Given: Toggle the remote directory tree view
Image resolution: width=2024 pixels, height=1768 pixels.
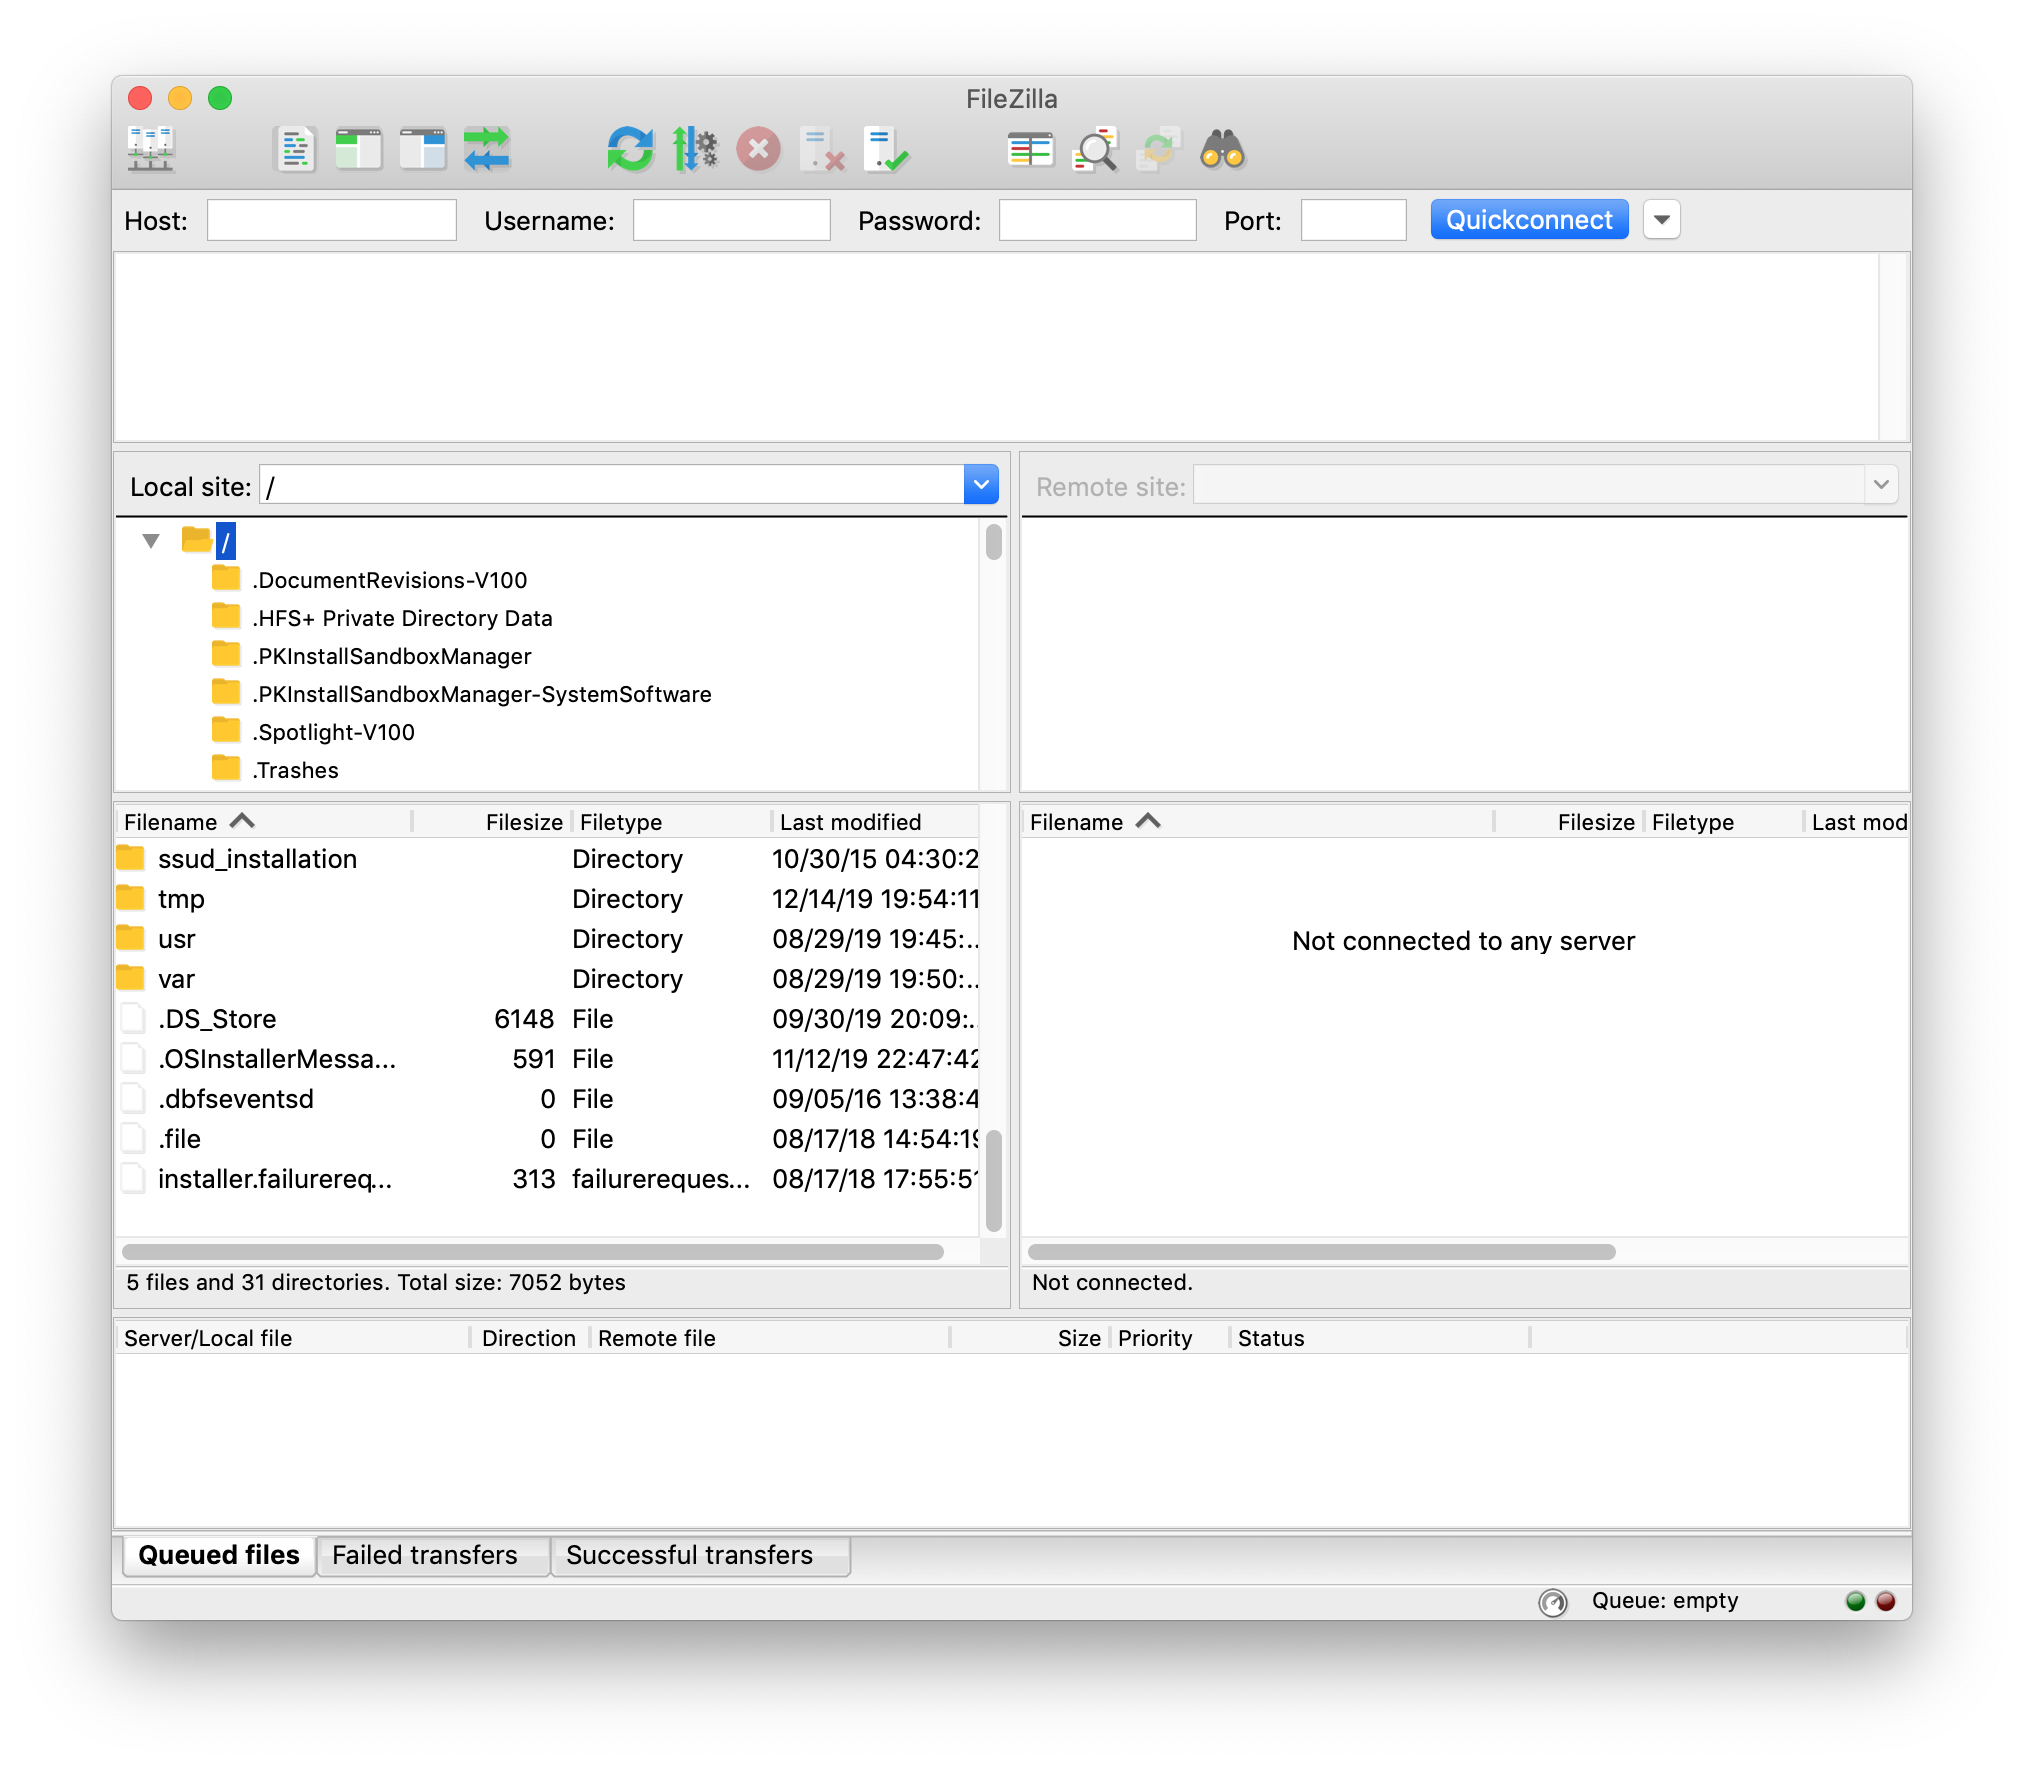Looking at the screenshot, I should tap(422, 149).
